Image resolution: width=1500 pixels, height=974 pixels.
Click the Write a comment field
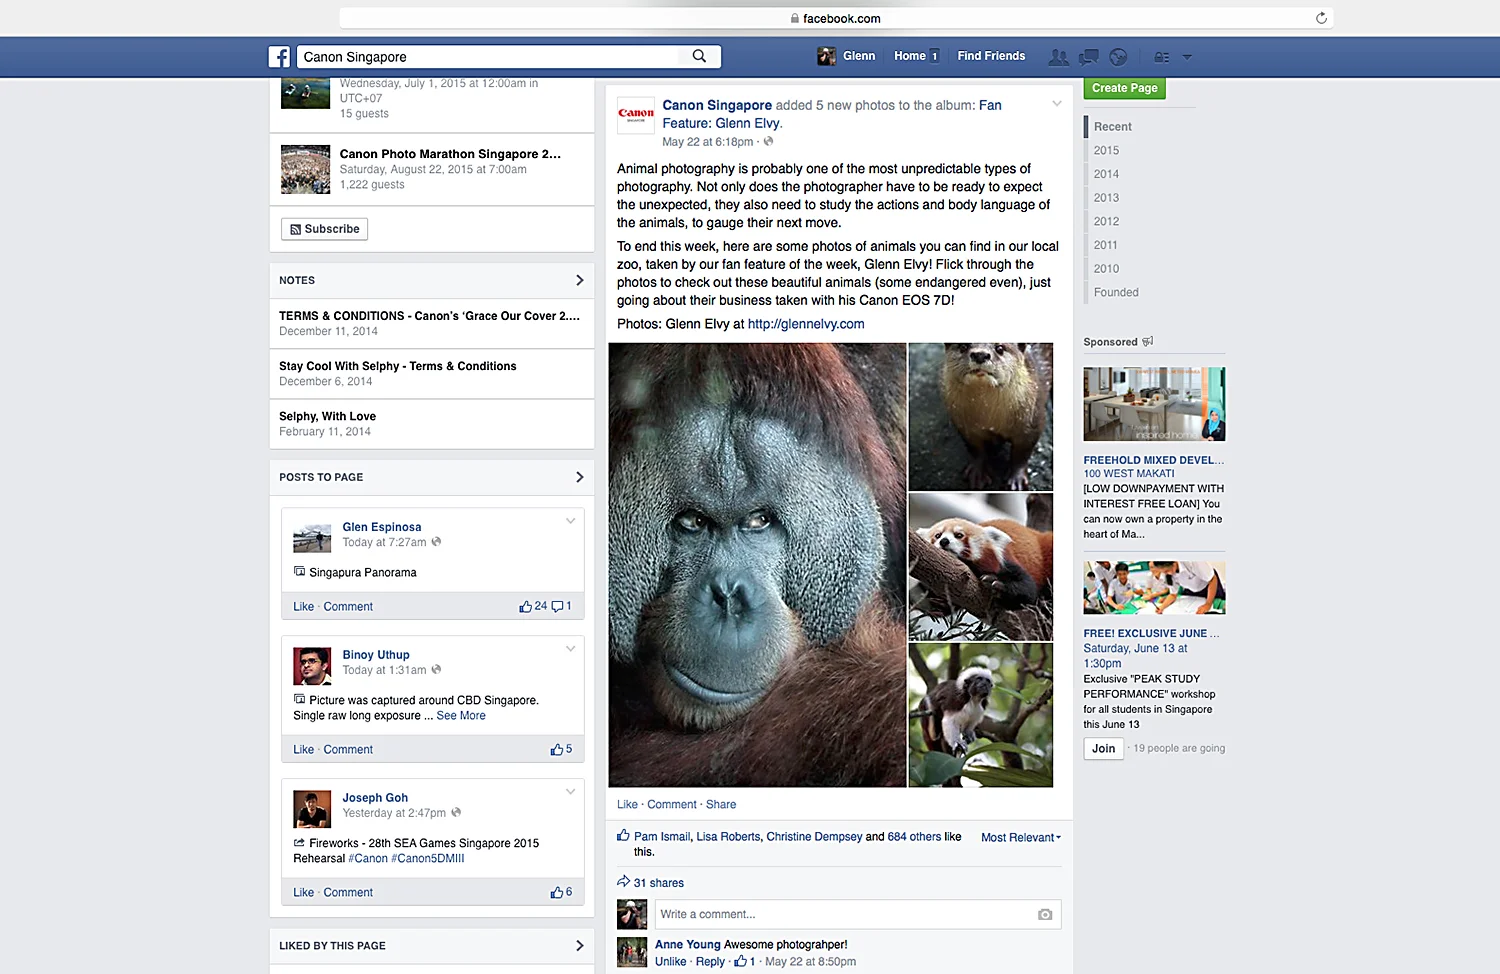(x=858, y=914)
